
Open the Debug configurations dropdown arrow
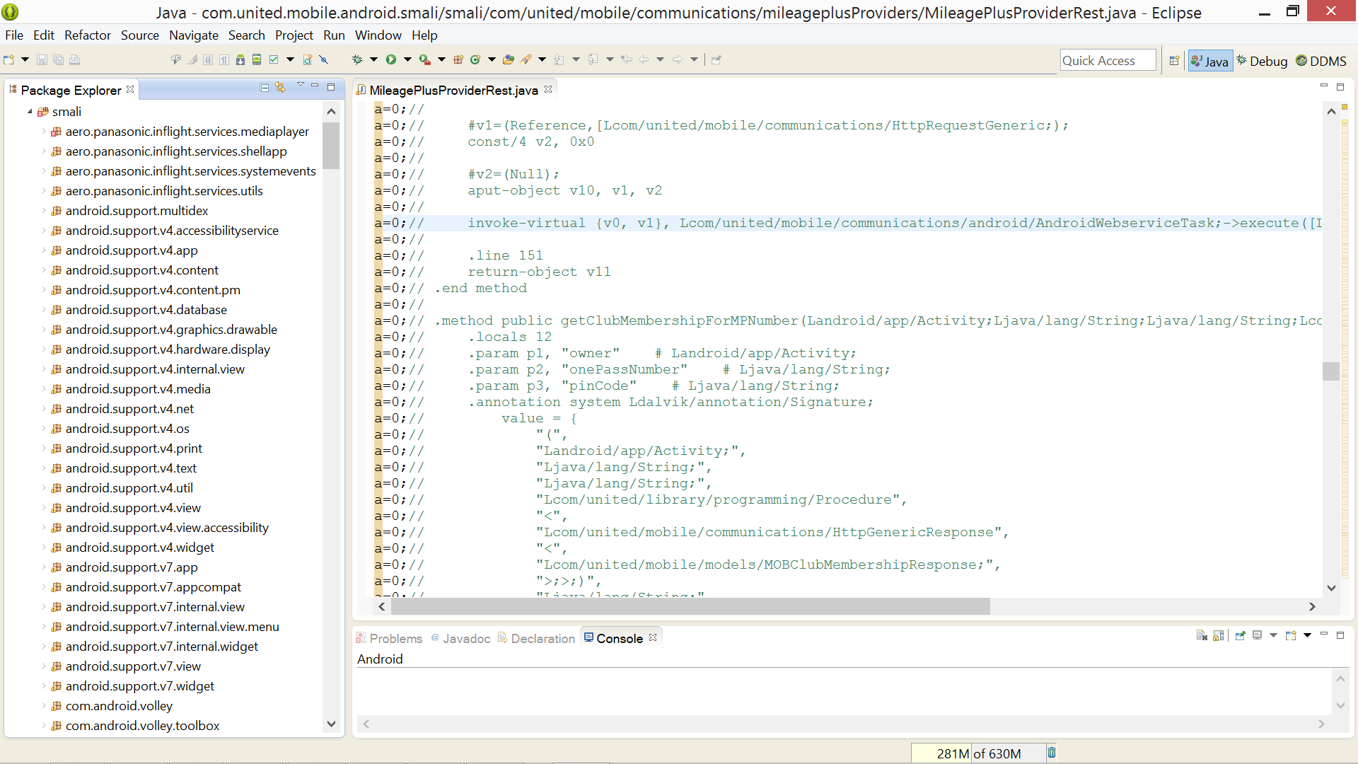click(x=373, y=59)
